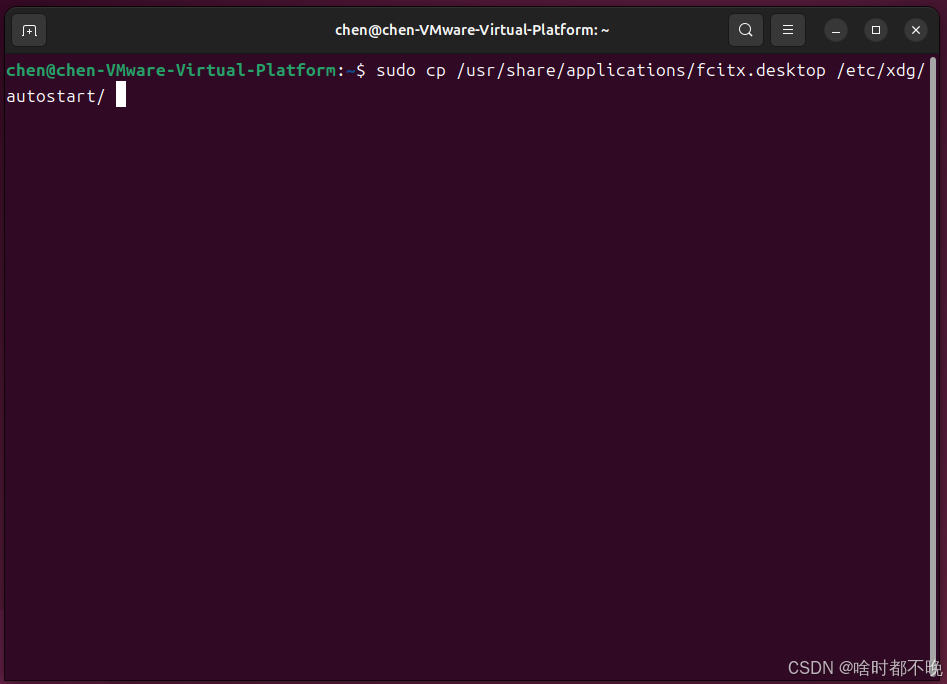Click the blue tilde in prompt
This screenshot has height=684, width=947.
[x=350, y=71]
